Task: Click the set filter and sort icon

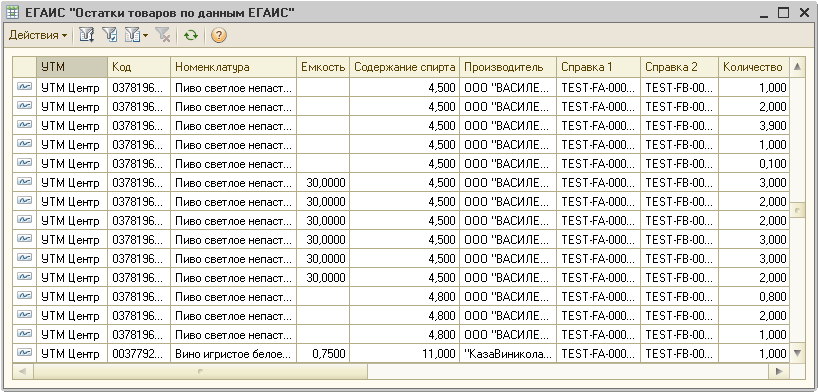Action: 87,35
